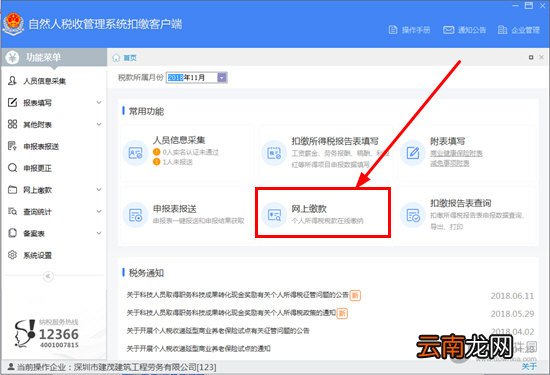
Task: Click the 申报表报送 sidebar icon
Action: [x=12, y=146]
